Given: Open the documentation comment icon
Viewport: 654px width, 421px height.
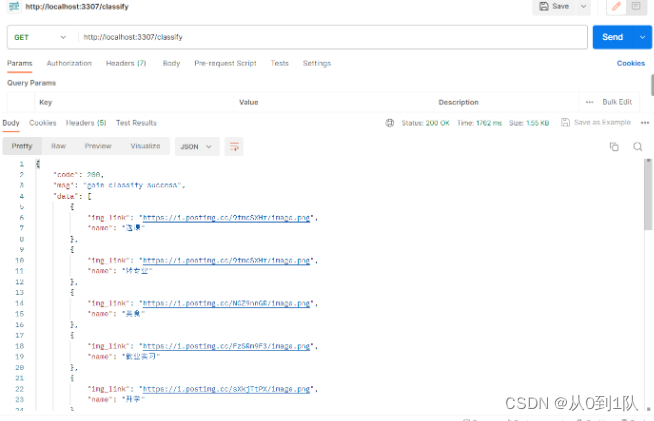Looking at the screenshot, I should [636, 6].
